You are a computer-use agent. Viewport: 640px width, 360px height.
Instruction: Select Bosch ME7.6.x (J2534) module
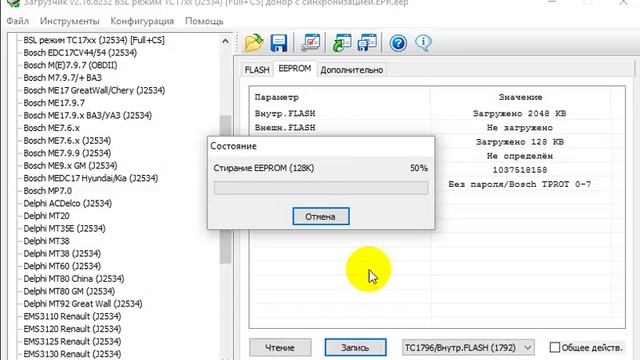[x=67, y=140]
